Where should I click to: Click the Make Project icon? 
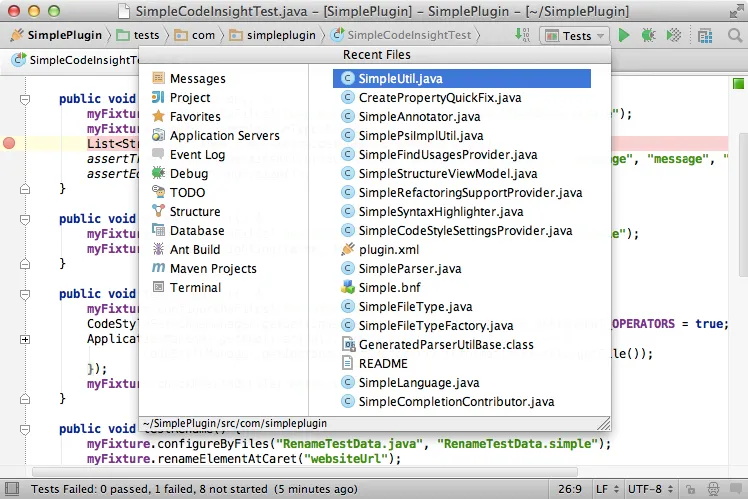click(x=522, y=35)
